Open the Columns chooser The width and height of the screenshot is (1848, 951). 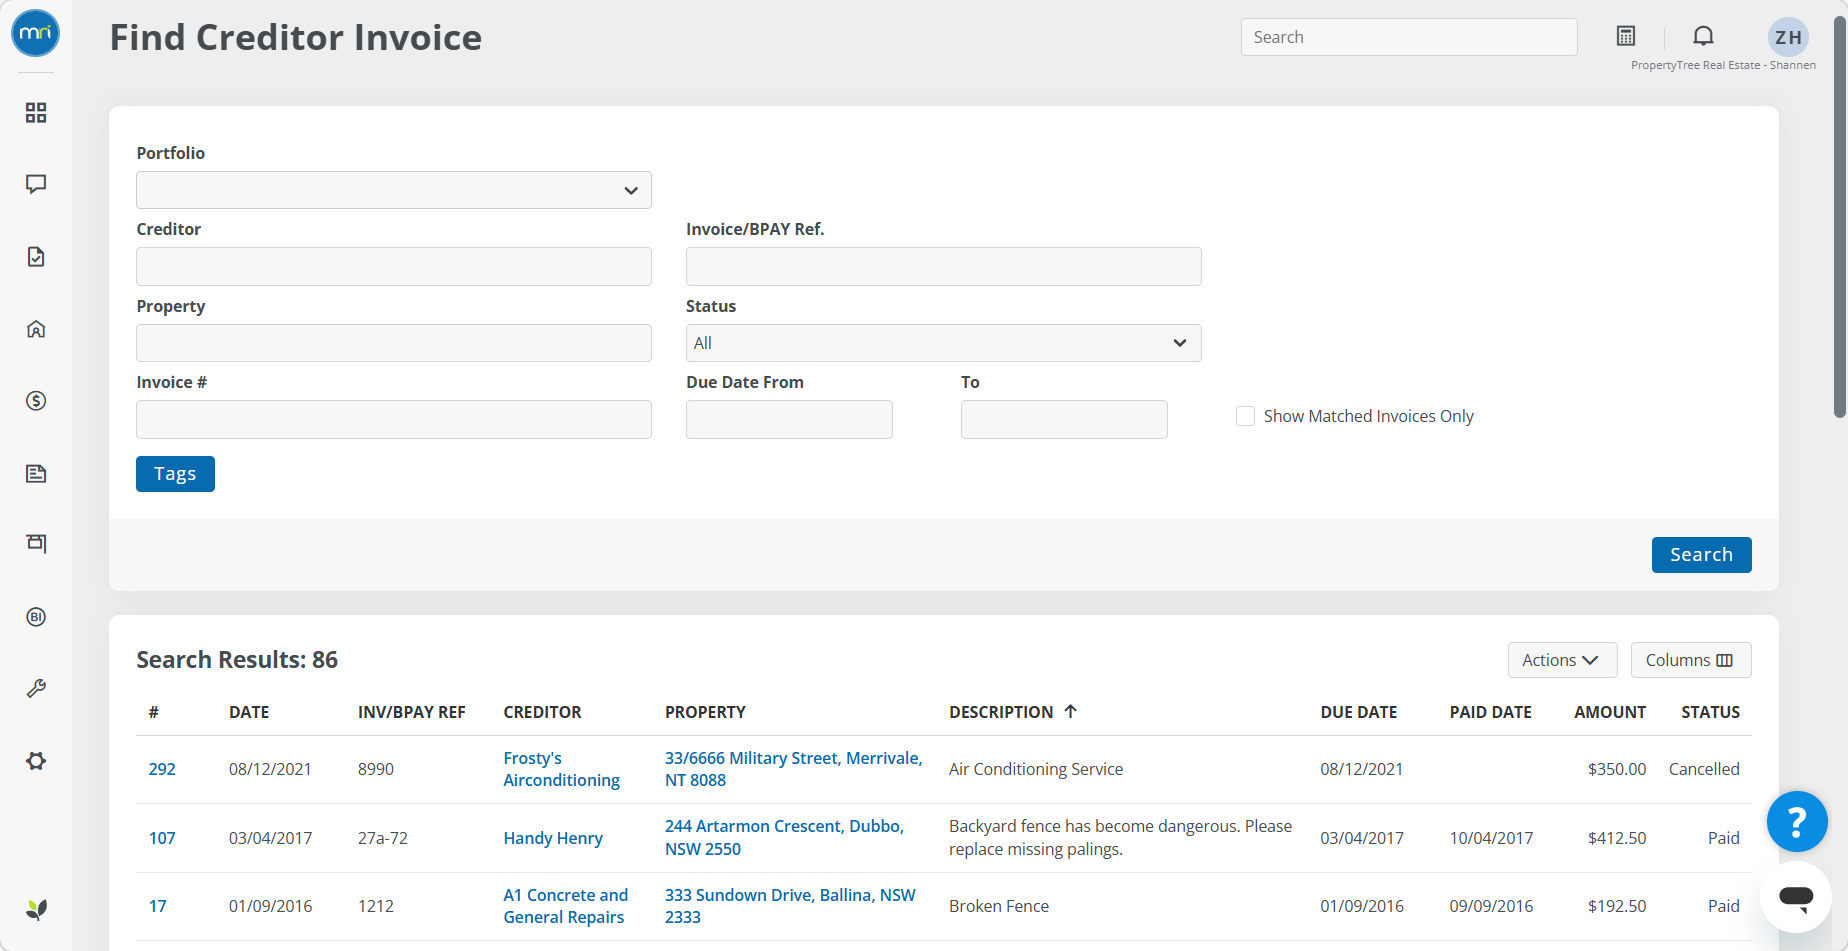pos(1691,660)
